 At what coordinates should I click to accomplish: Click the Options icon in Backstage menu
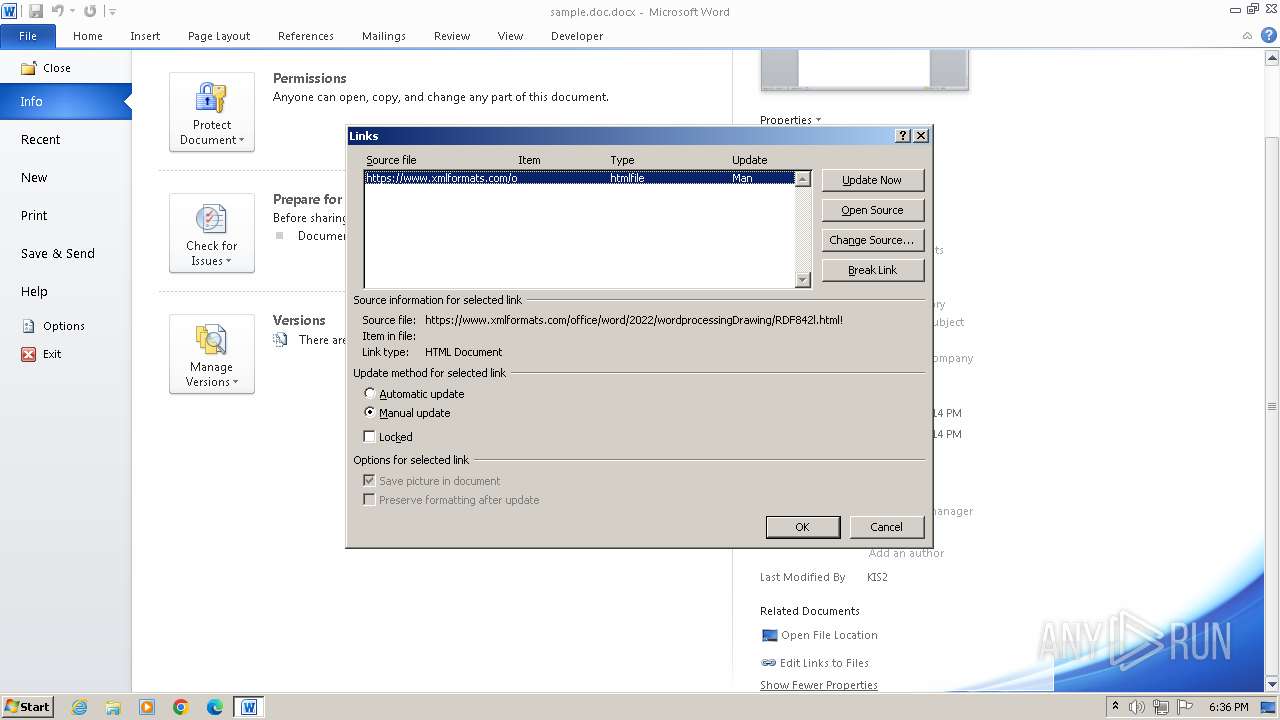pos(29,326)
